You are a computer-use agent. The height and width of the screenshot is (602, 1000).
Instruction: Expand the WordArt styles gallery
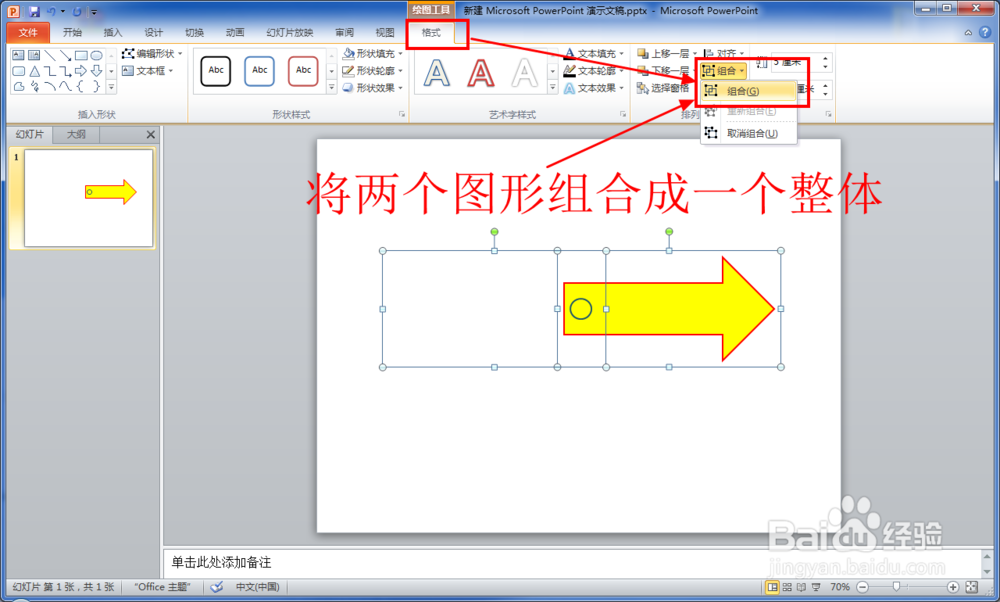coord(553,87)
